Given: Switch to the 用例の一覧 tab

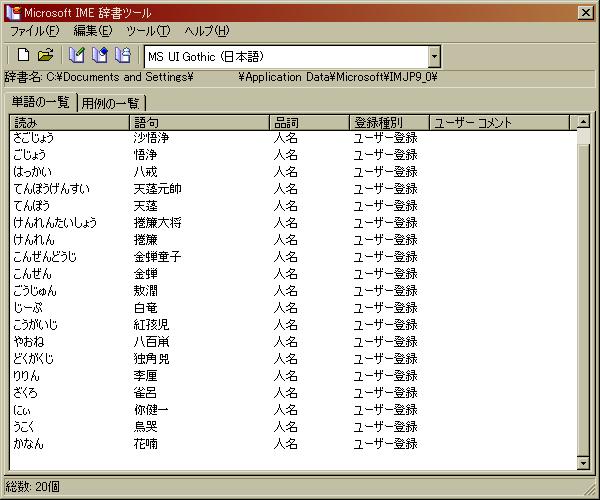Looking at the screenshot, I should coord(111,103).
